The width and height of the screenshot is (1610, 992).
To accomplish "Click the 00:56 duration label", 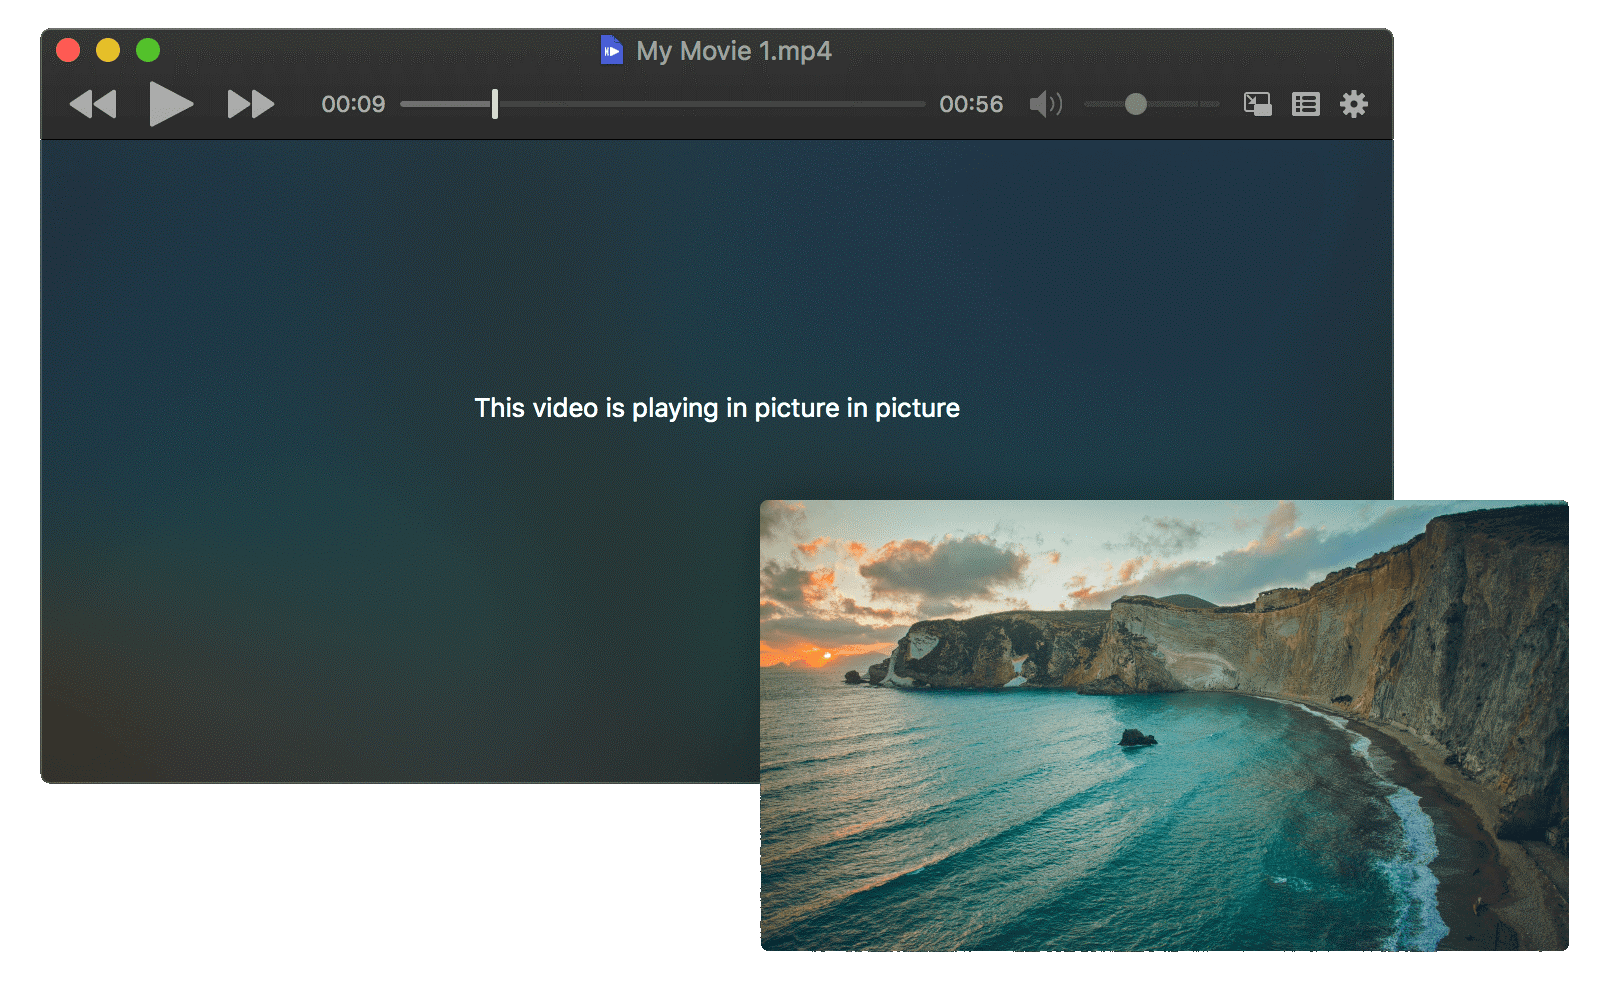I will point(971,104).
